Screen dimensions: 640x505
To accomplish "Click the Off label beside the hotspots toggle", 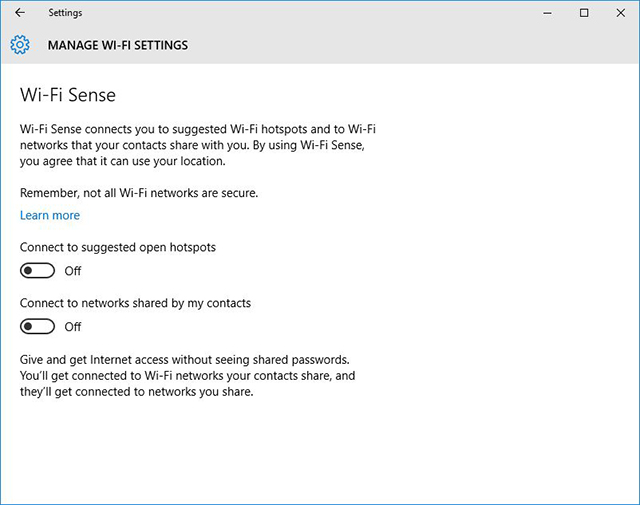I will 73,271.
